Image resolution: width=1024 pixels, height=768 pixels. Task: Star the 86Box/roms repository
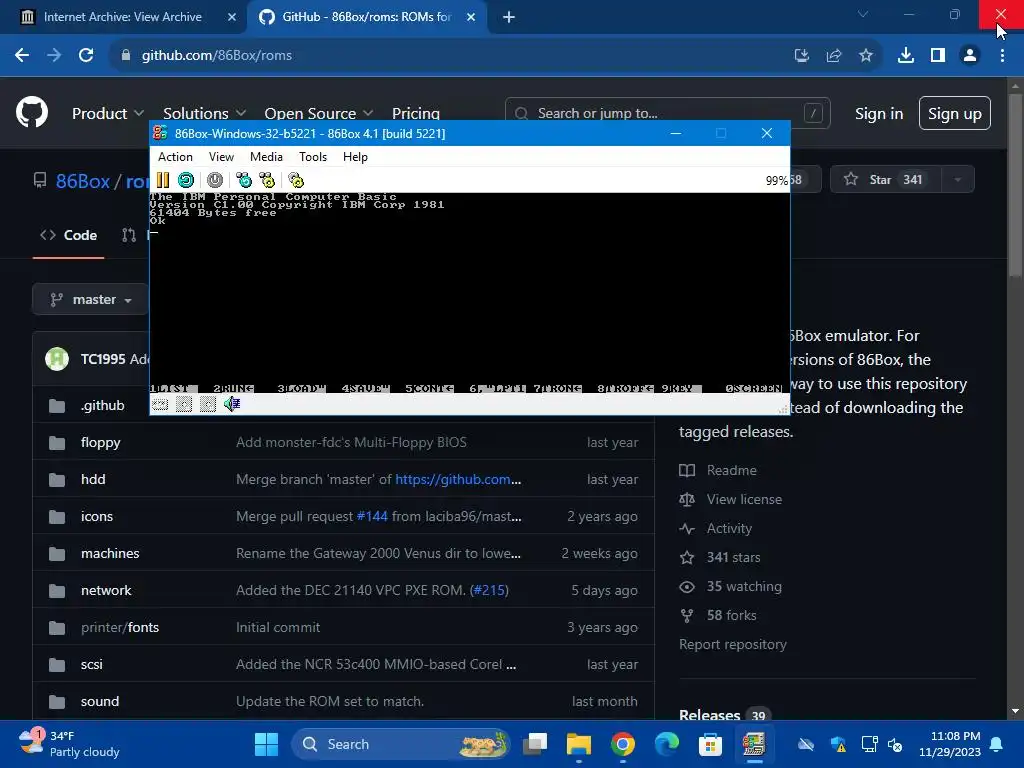(886, 180)
